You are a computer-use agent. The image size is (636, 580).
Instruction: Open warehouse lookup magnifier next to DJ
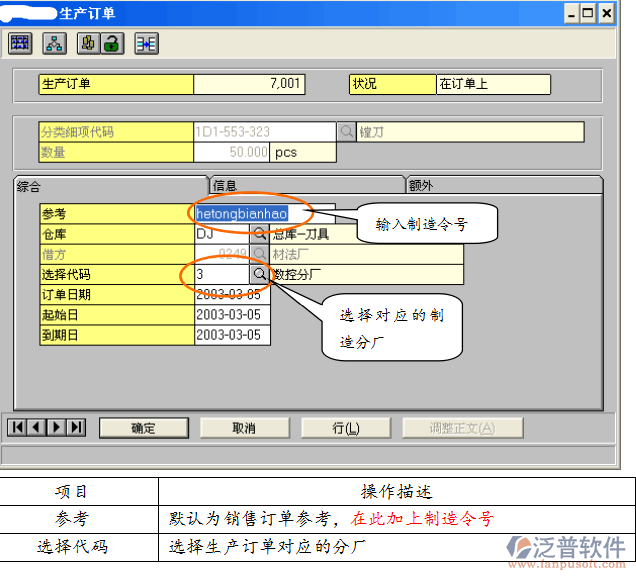tap(259, 234)
